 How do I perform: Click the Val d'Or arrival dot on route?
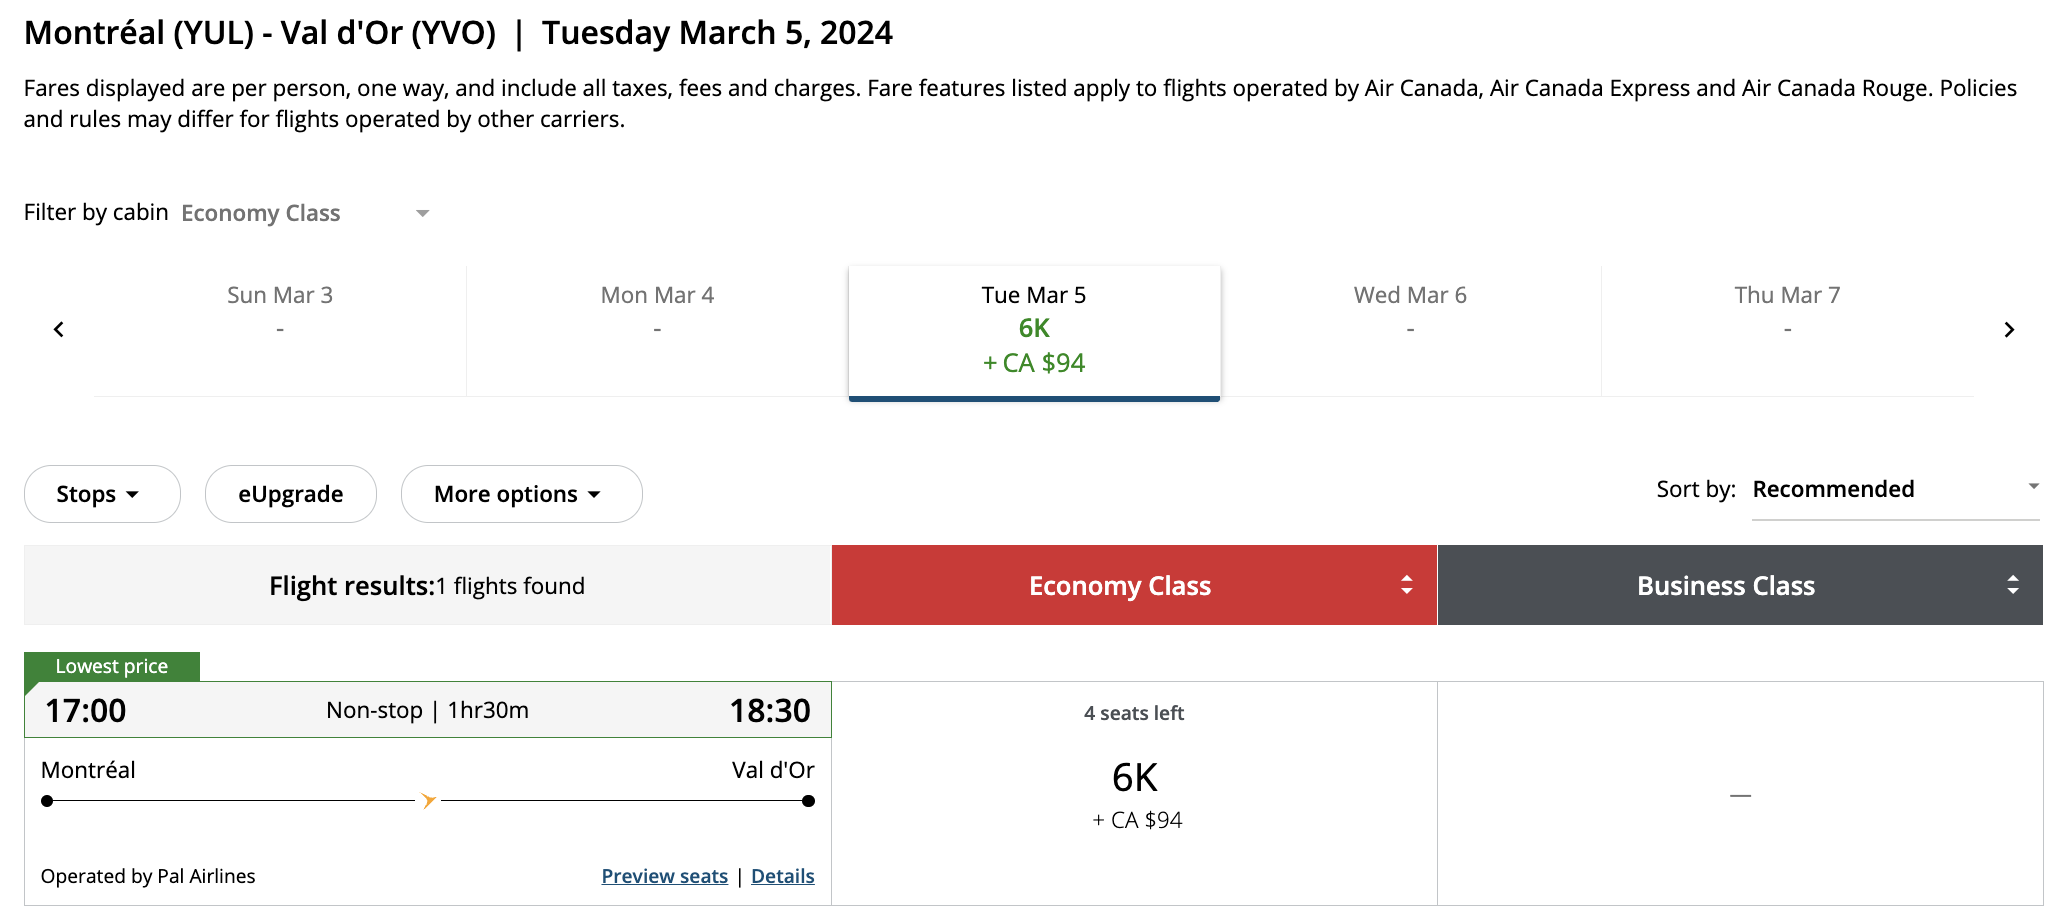[x=808, y=801]
